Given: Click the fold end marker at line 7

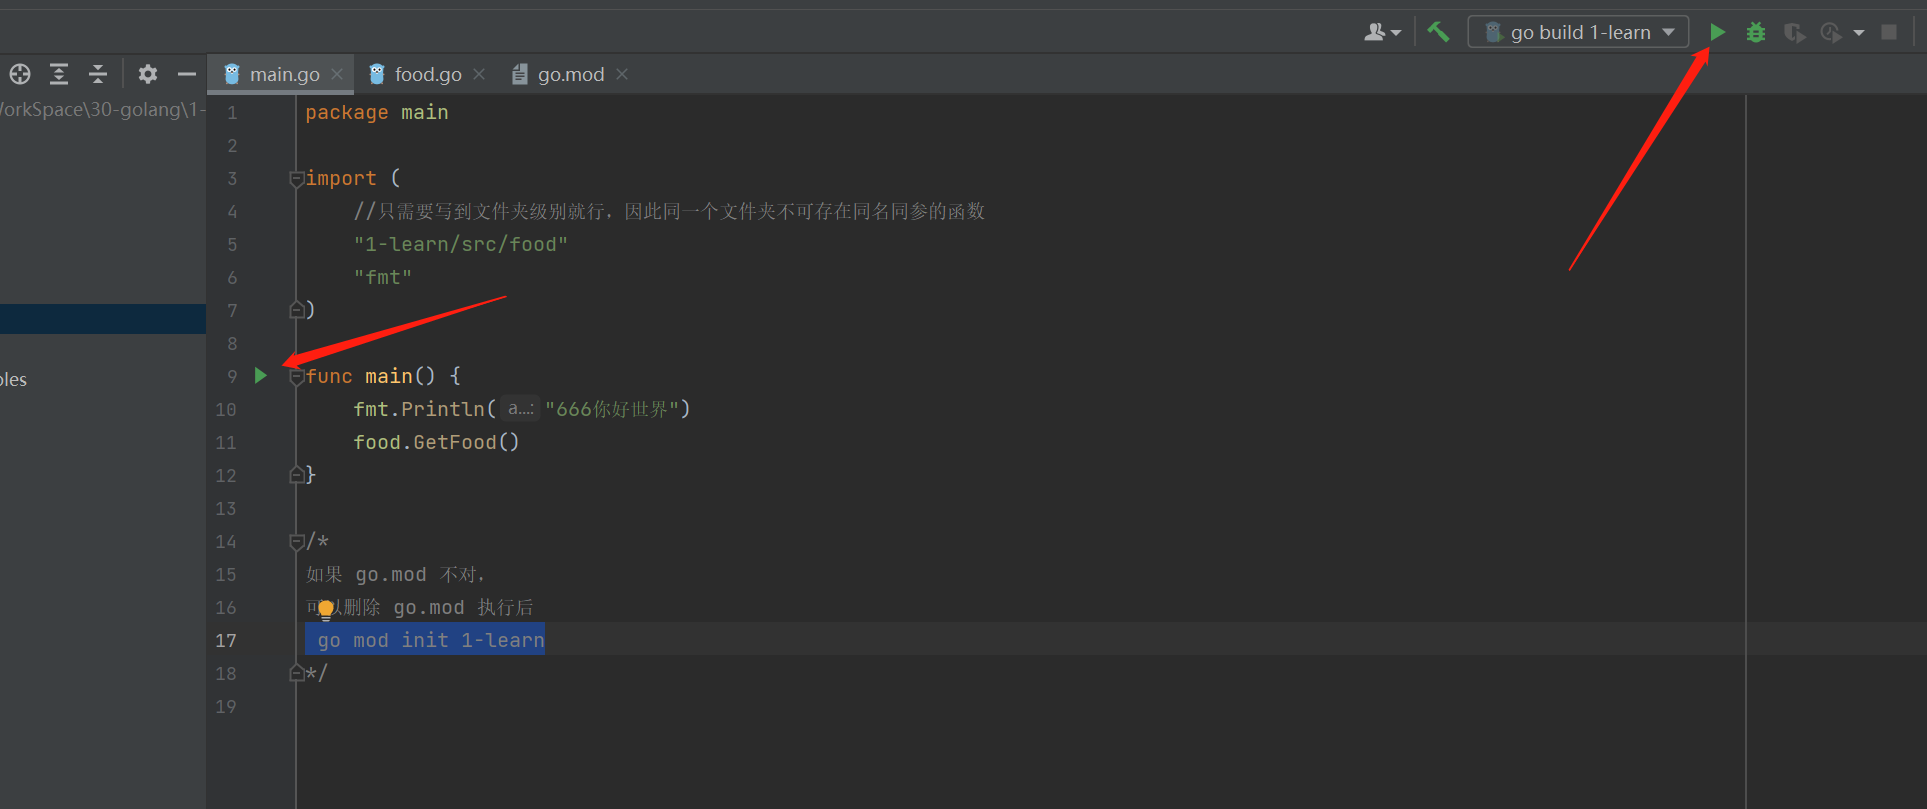Looking at the screenshot, I should click(296, 310).
